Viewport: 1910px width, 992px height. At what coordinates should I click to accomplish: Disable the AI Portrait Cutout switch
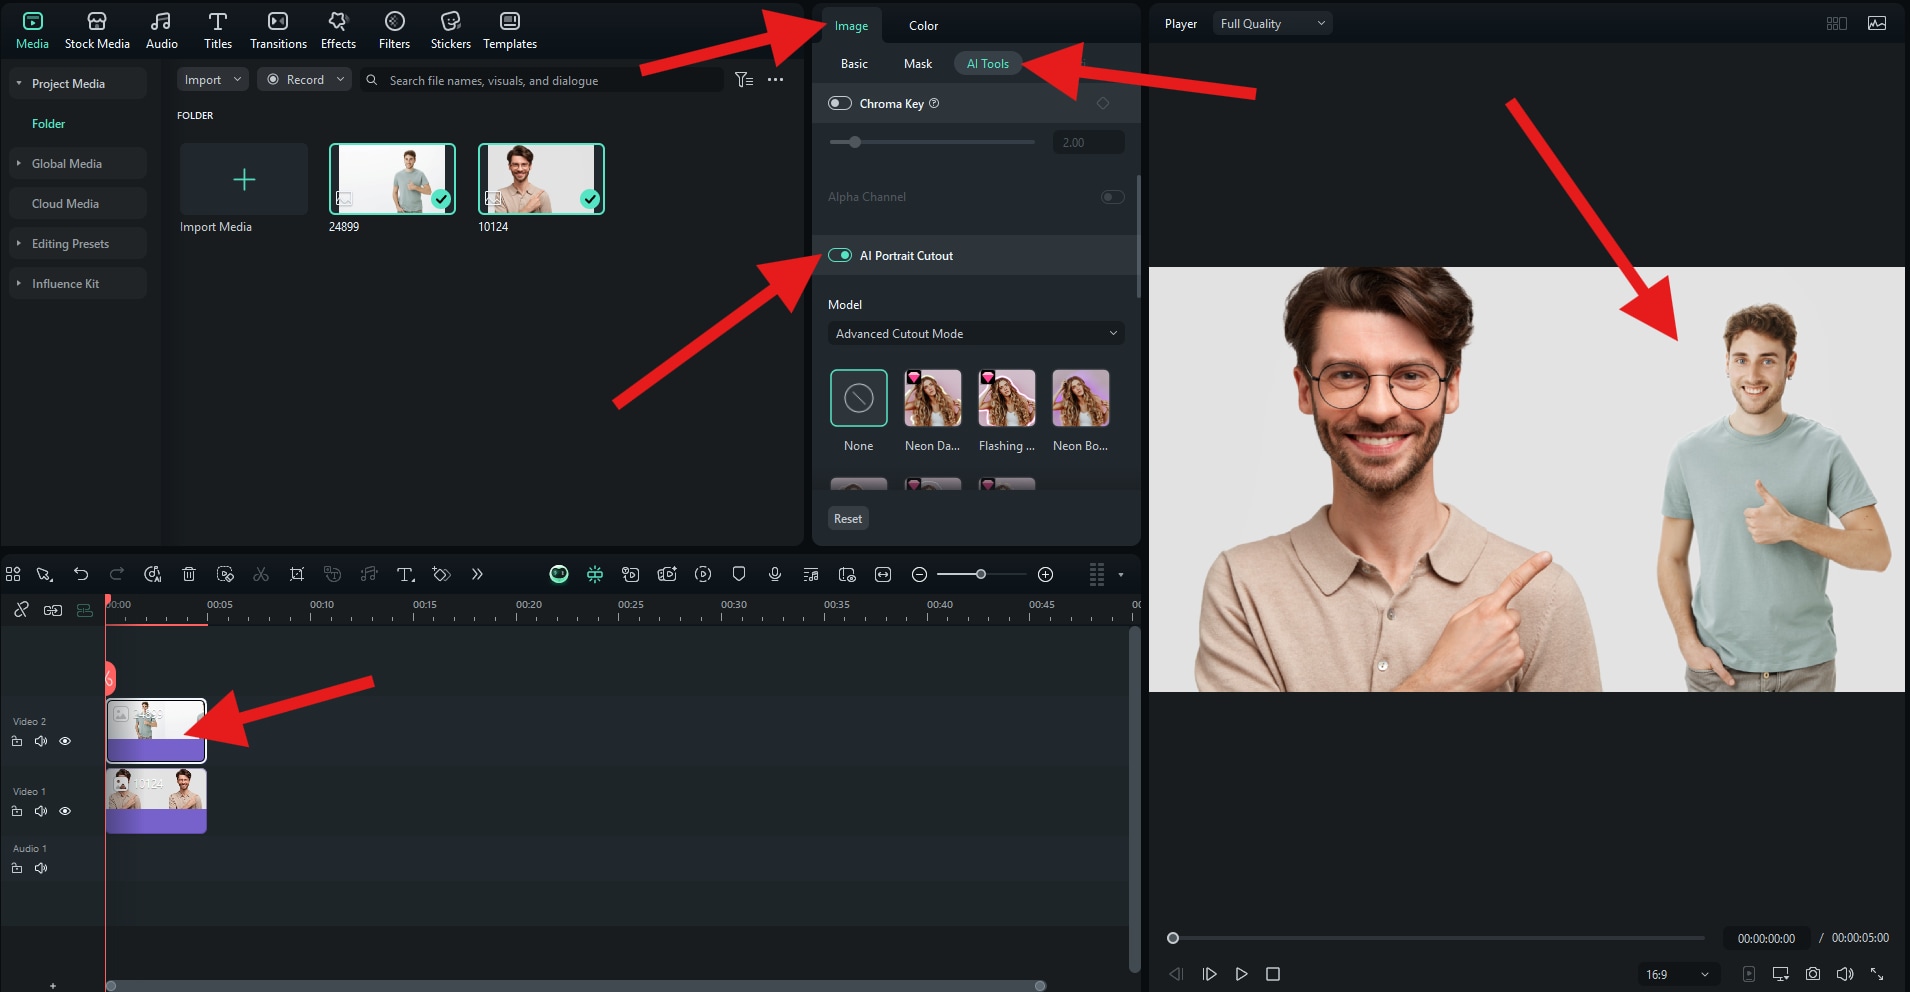(840, 255)
